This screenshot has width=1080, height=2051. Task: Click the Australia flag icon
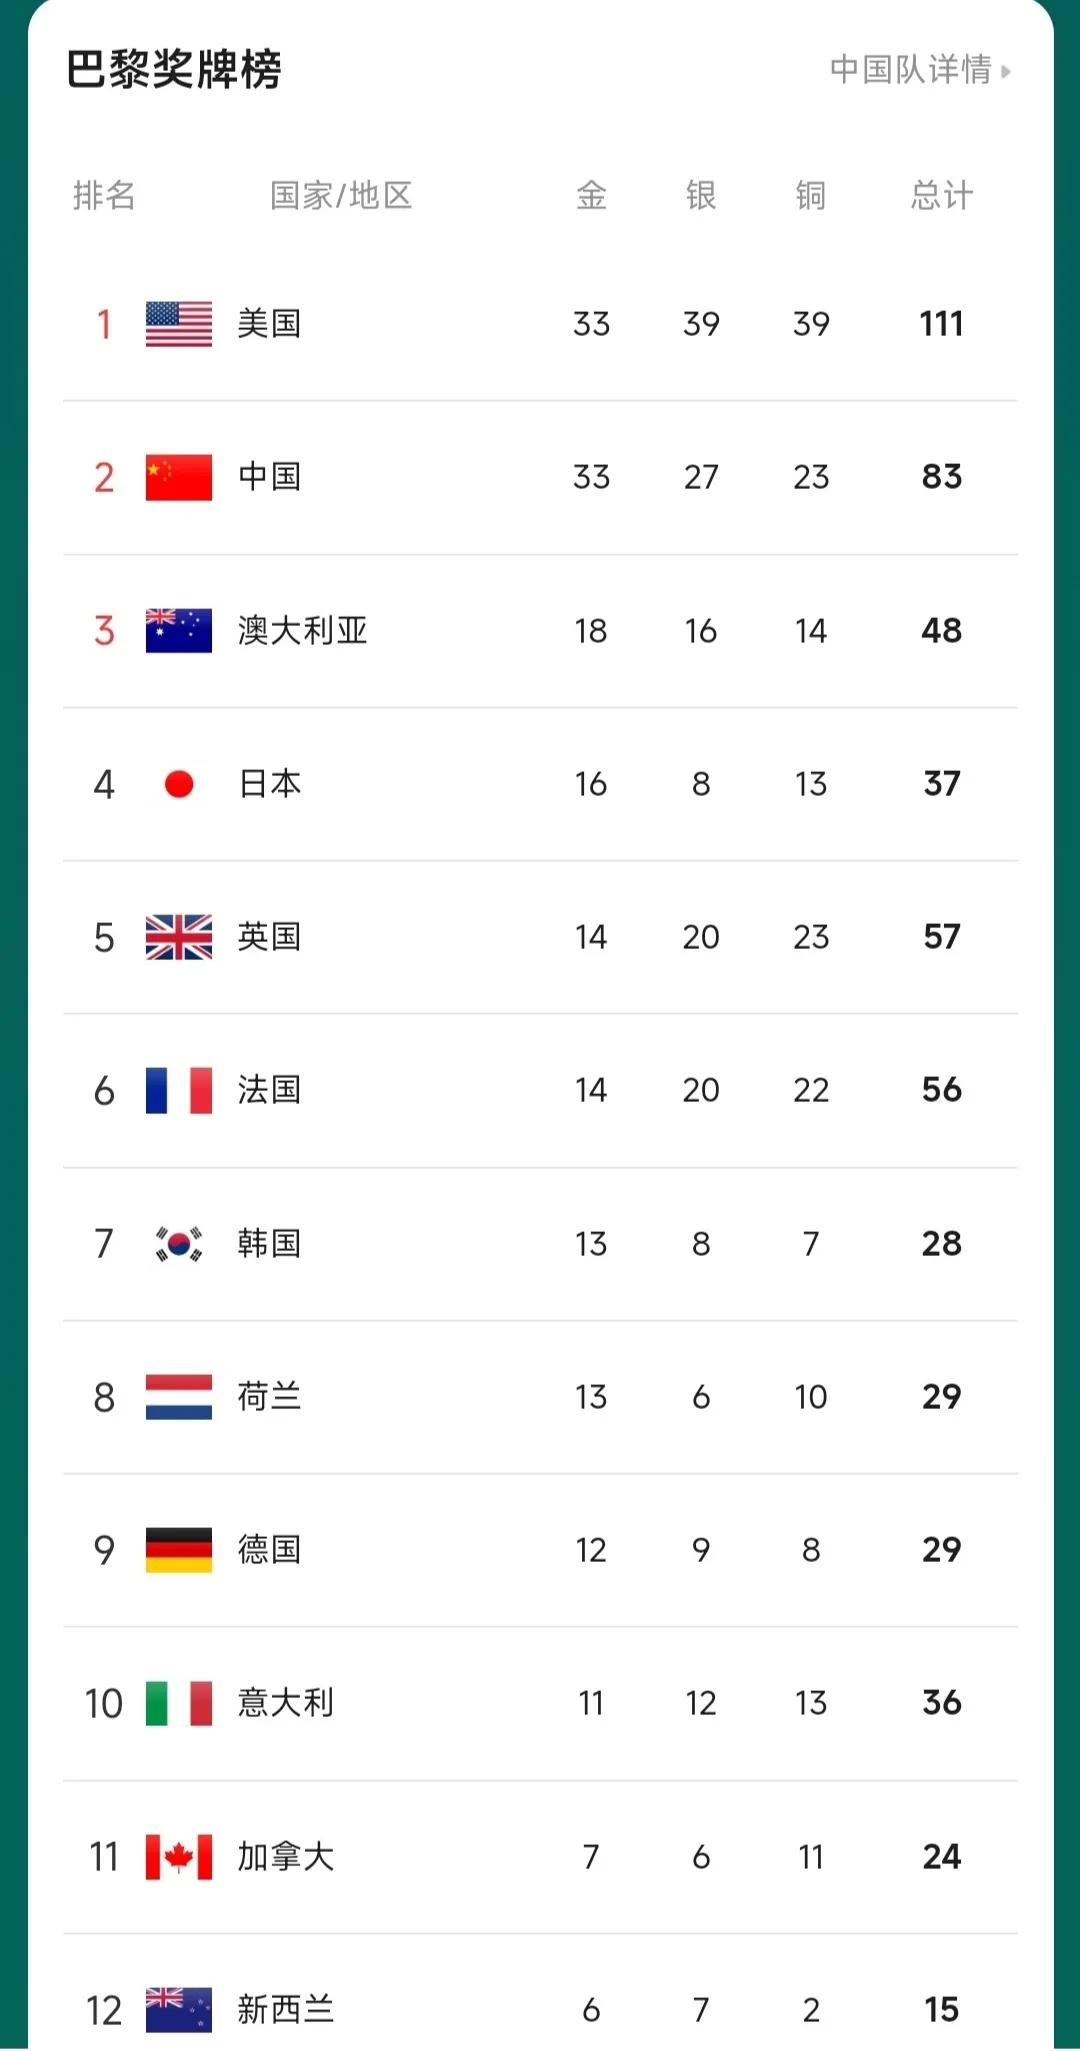[x=179, y=631]
